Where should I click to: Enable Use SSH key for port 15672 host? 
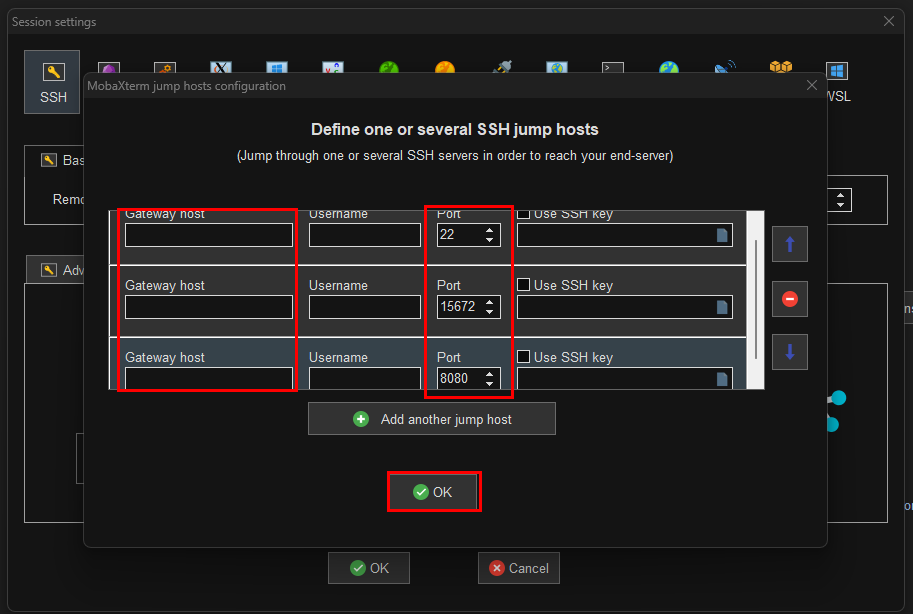tap(523, 285)
